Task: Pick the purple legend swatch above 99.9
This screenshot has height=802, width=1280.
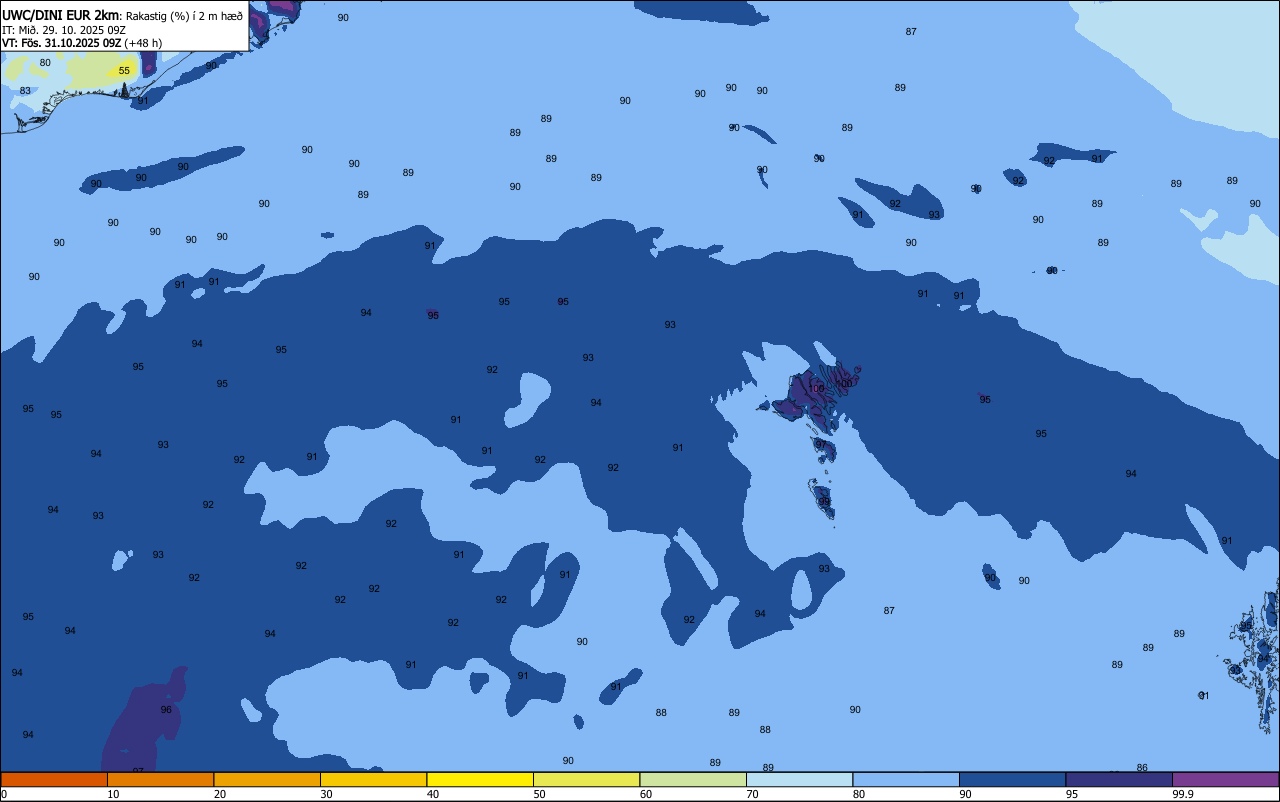Action: point(1225,779)
